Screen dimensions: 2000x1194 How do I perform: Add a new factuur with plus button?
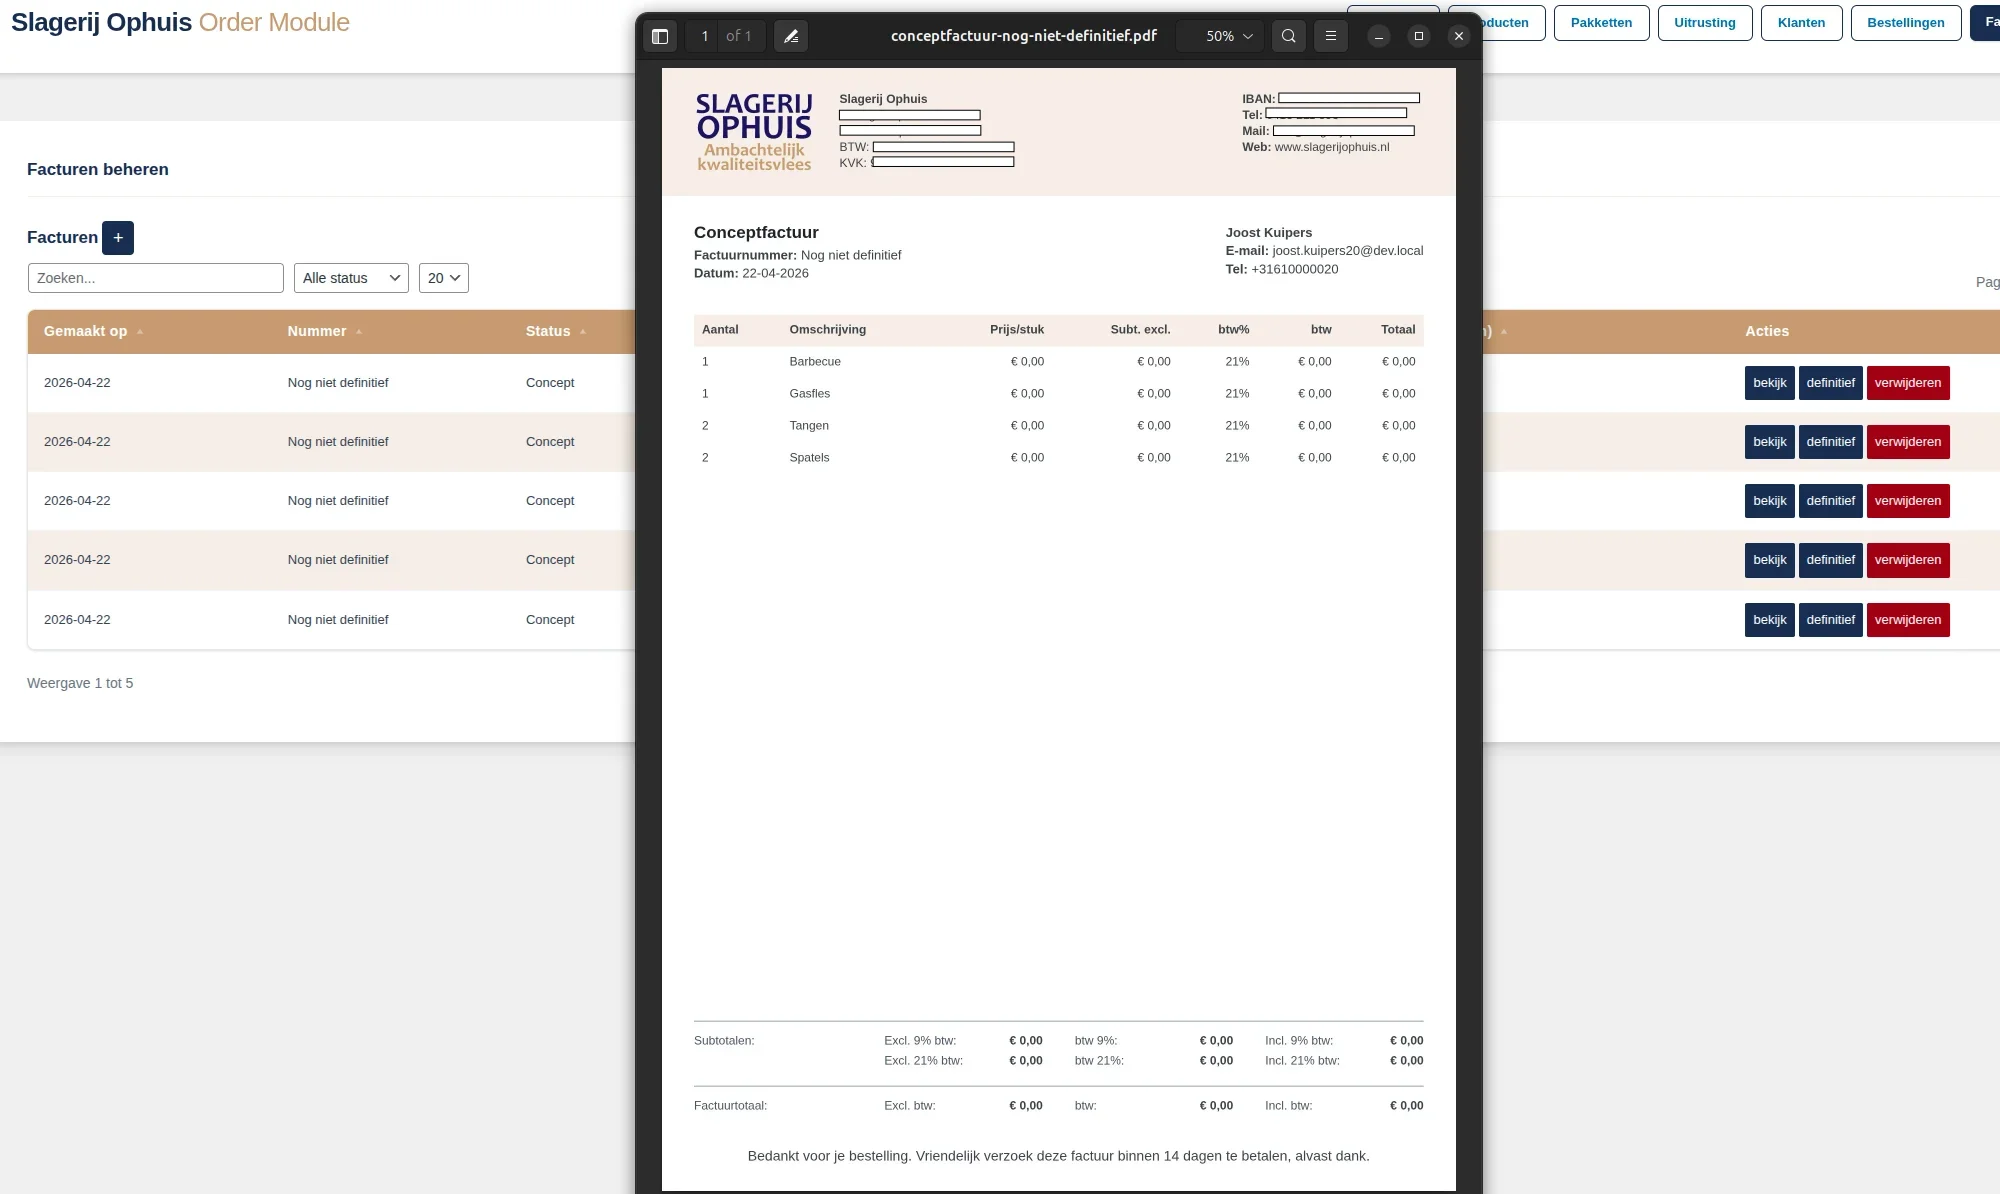(x=118, y=238)
